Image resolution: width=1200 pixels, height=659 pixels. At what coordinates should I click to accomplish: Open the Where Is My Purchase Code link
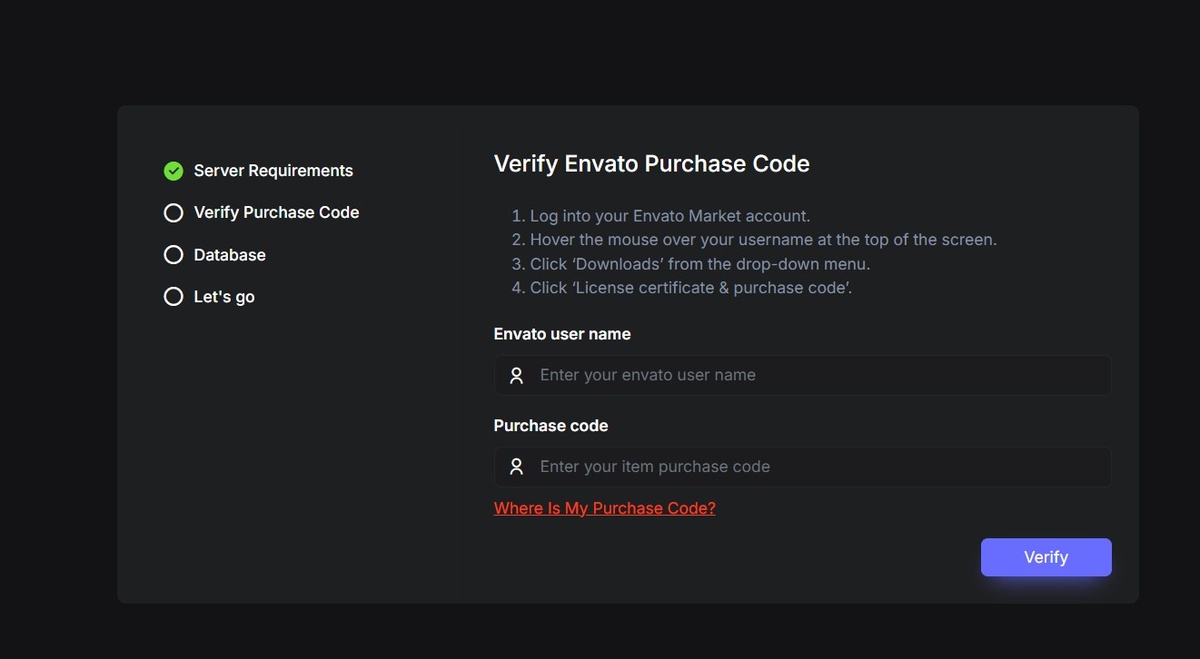pyautogui.click(x=605, y=508)
